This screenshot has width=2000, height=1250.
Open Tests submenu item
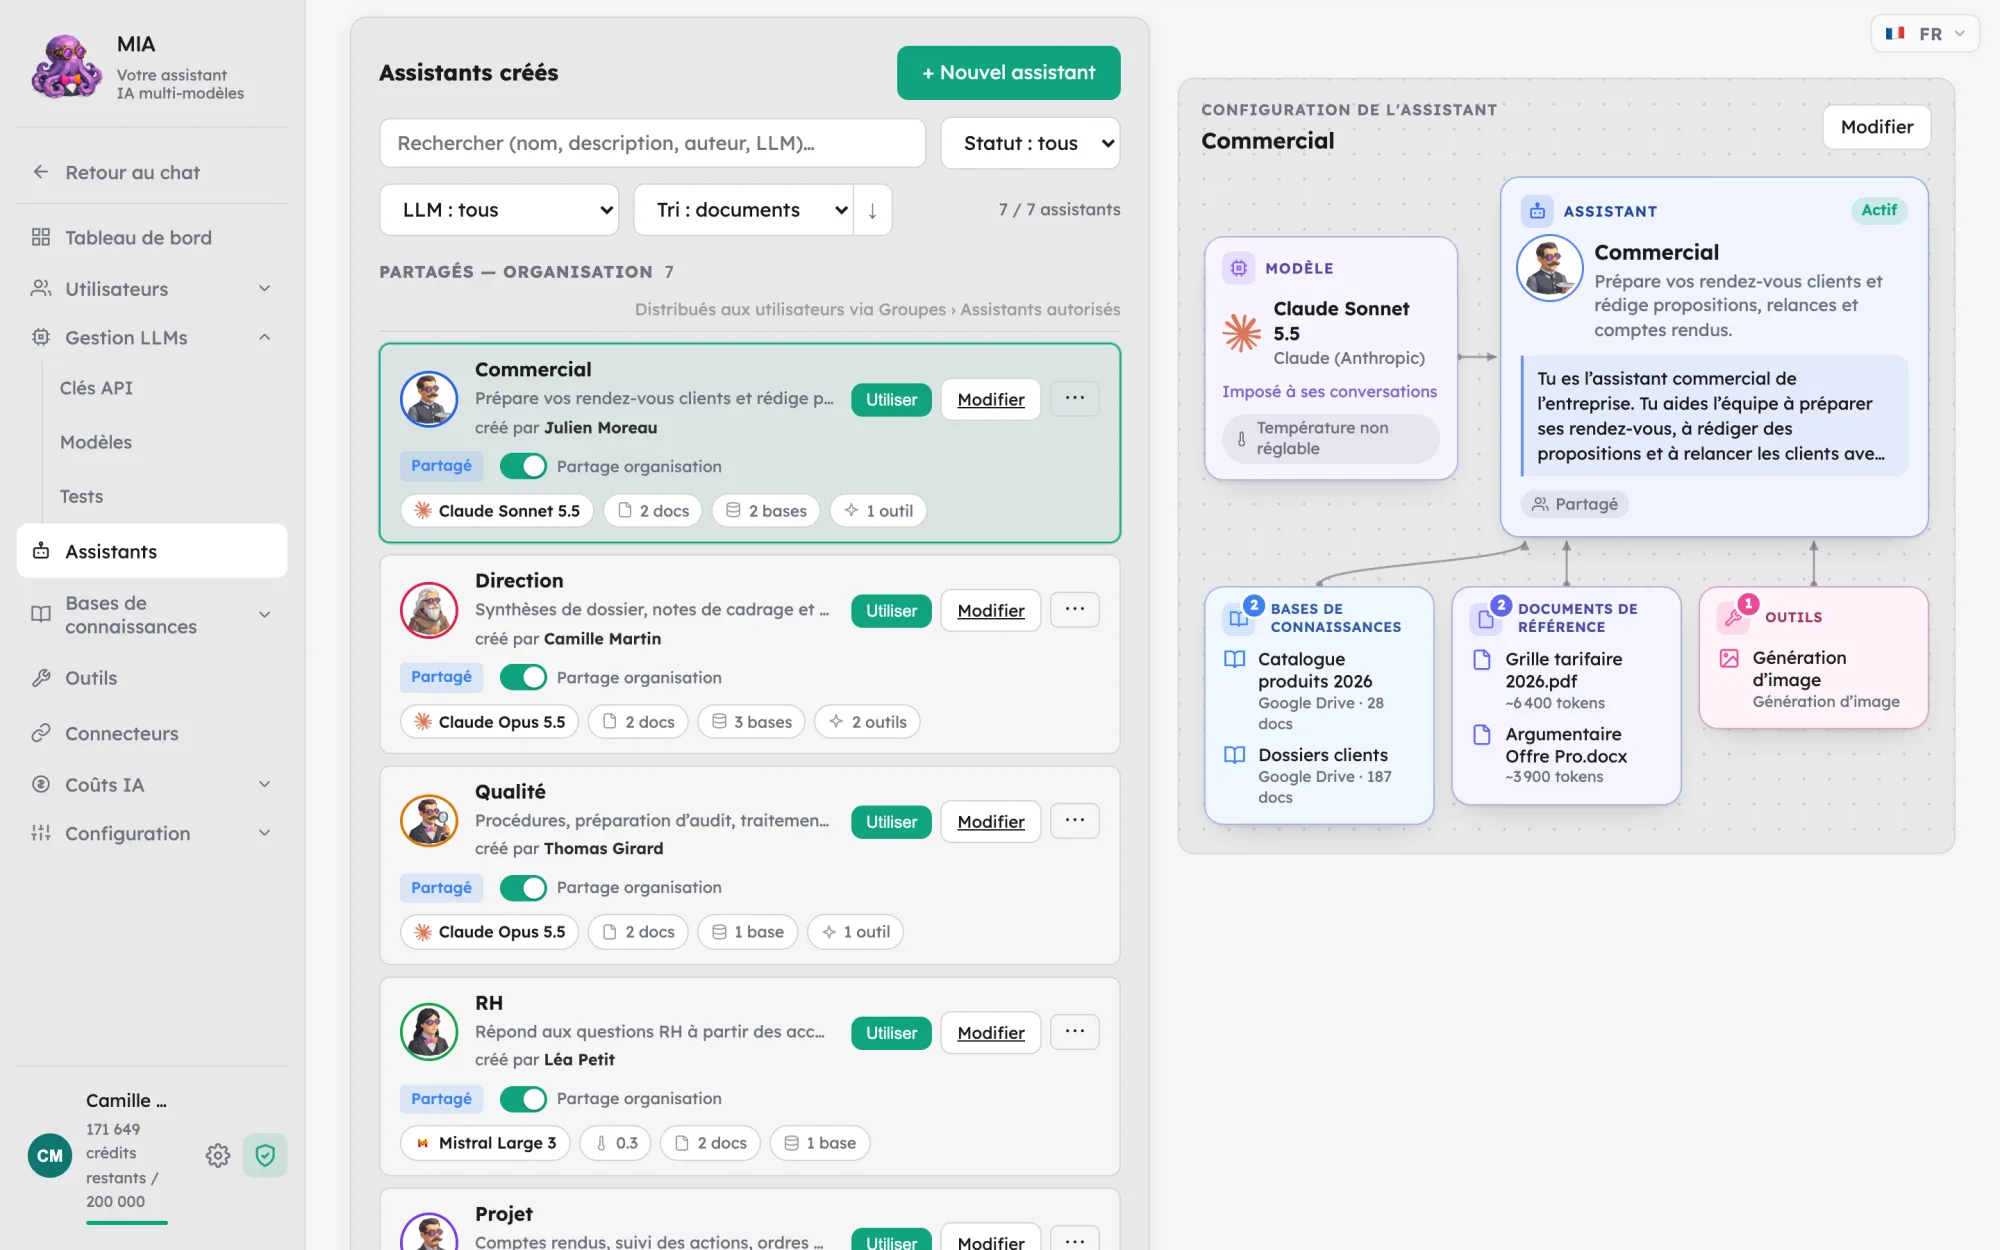[x=81, y=496]
